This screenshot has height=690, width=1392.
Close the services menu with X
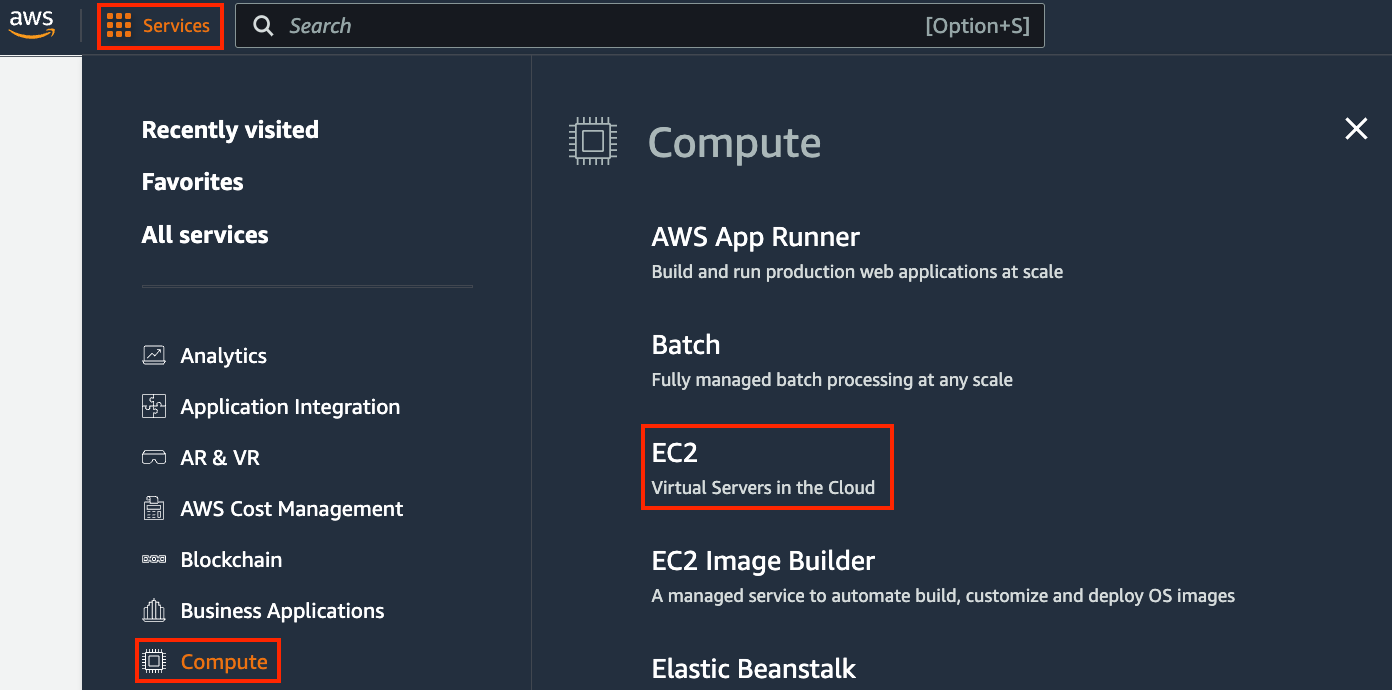pos(1355,128)
